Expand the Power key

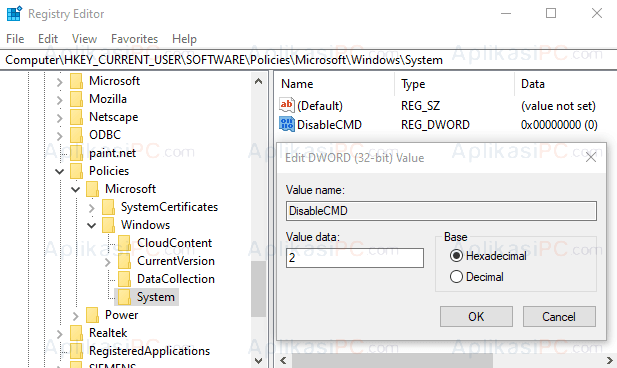point(76,316)
